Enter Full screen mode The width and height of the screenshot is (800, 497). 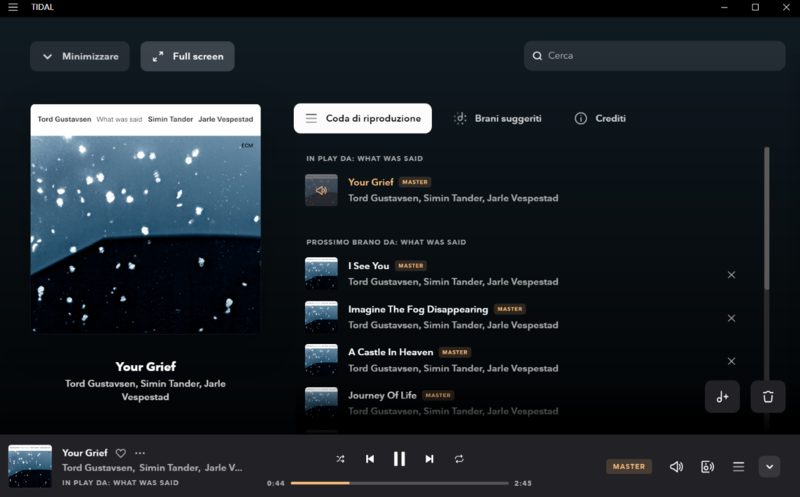(188, 56)
